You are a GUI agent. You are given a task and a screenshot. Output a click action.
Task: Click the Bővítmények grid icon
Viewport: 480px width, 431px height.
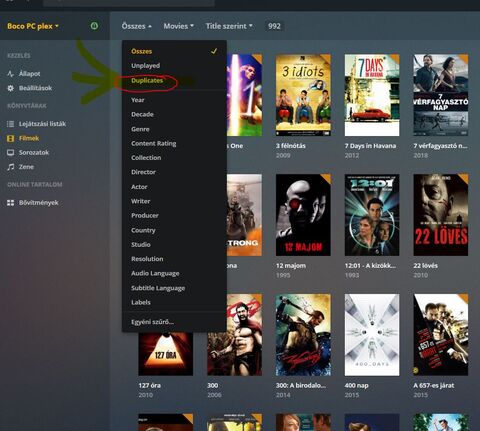point(11,202)
